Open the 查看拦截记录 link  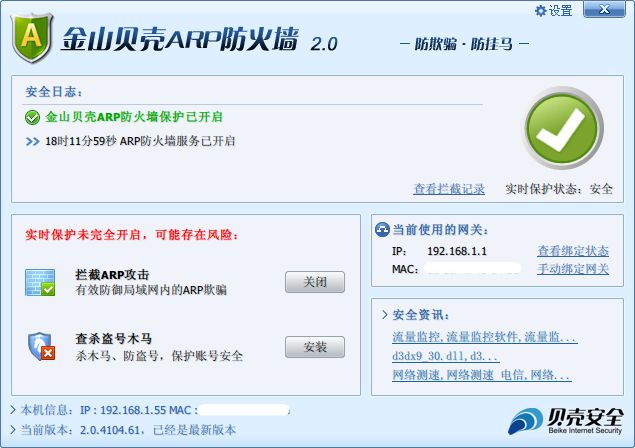(449, 189)
